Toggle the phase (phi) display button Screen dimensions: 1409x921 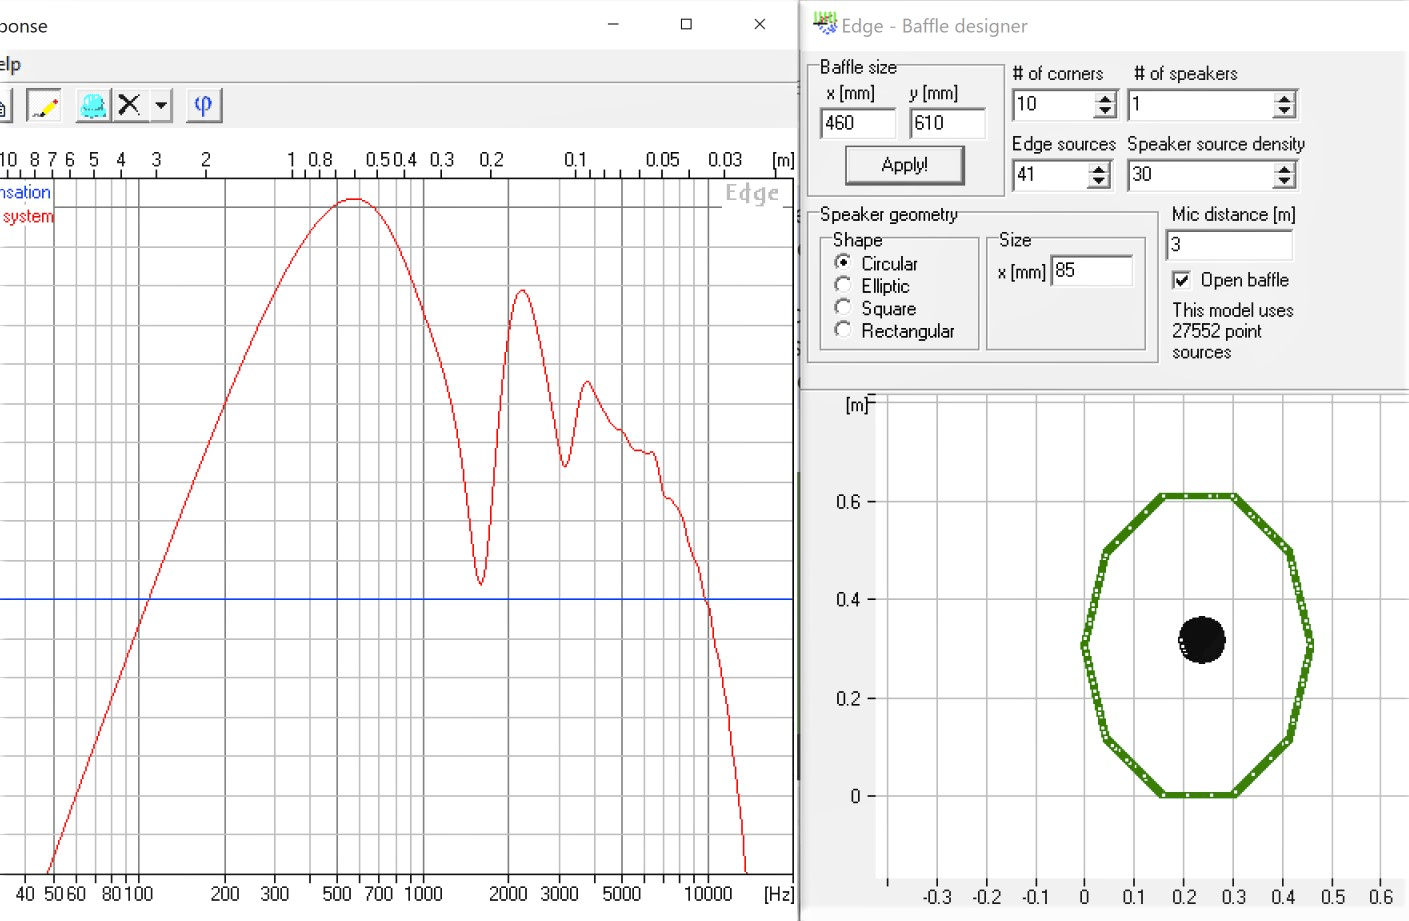click(x=203, y=105)
